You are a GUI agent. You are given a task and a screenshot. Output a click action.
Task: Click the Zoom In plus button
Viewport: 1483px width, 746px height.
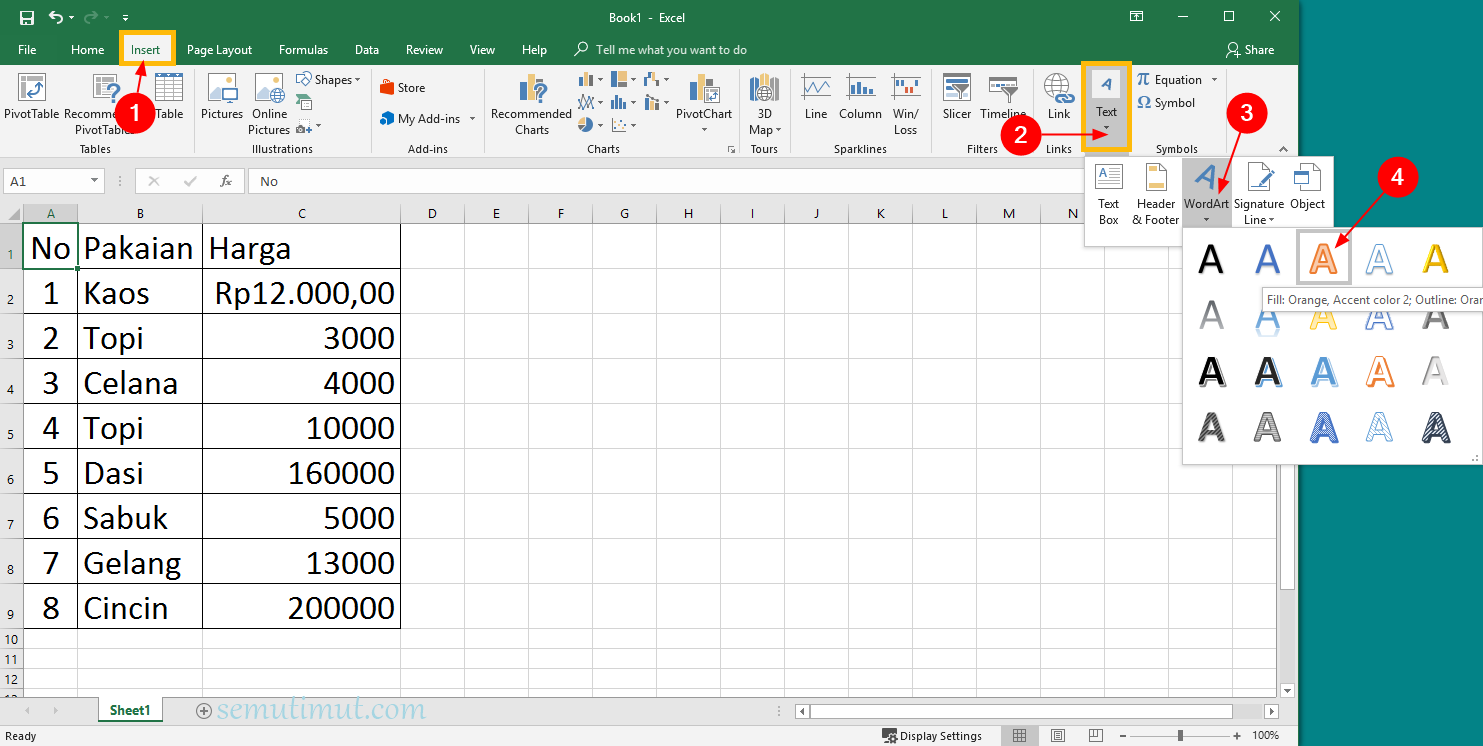pos(1236,736)
